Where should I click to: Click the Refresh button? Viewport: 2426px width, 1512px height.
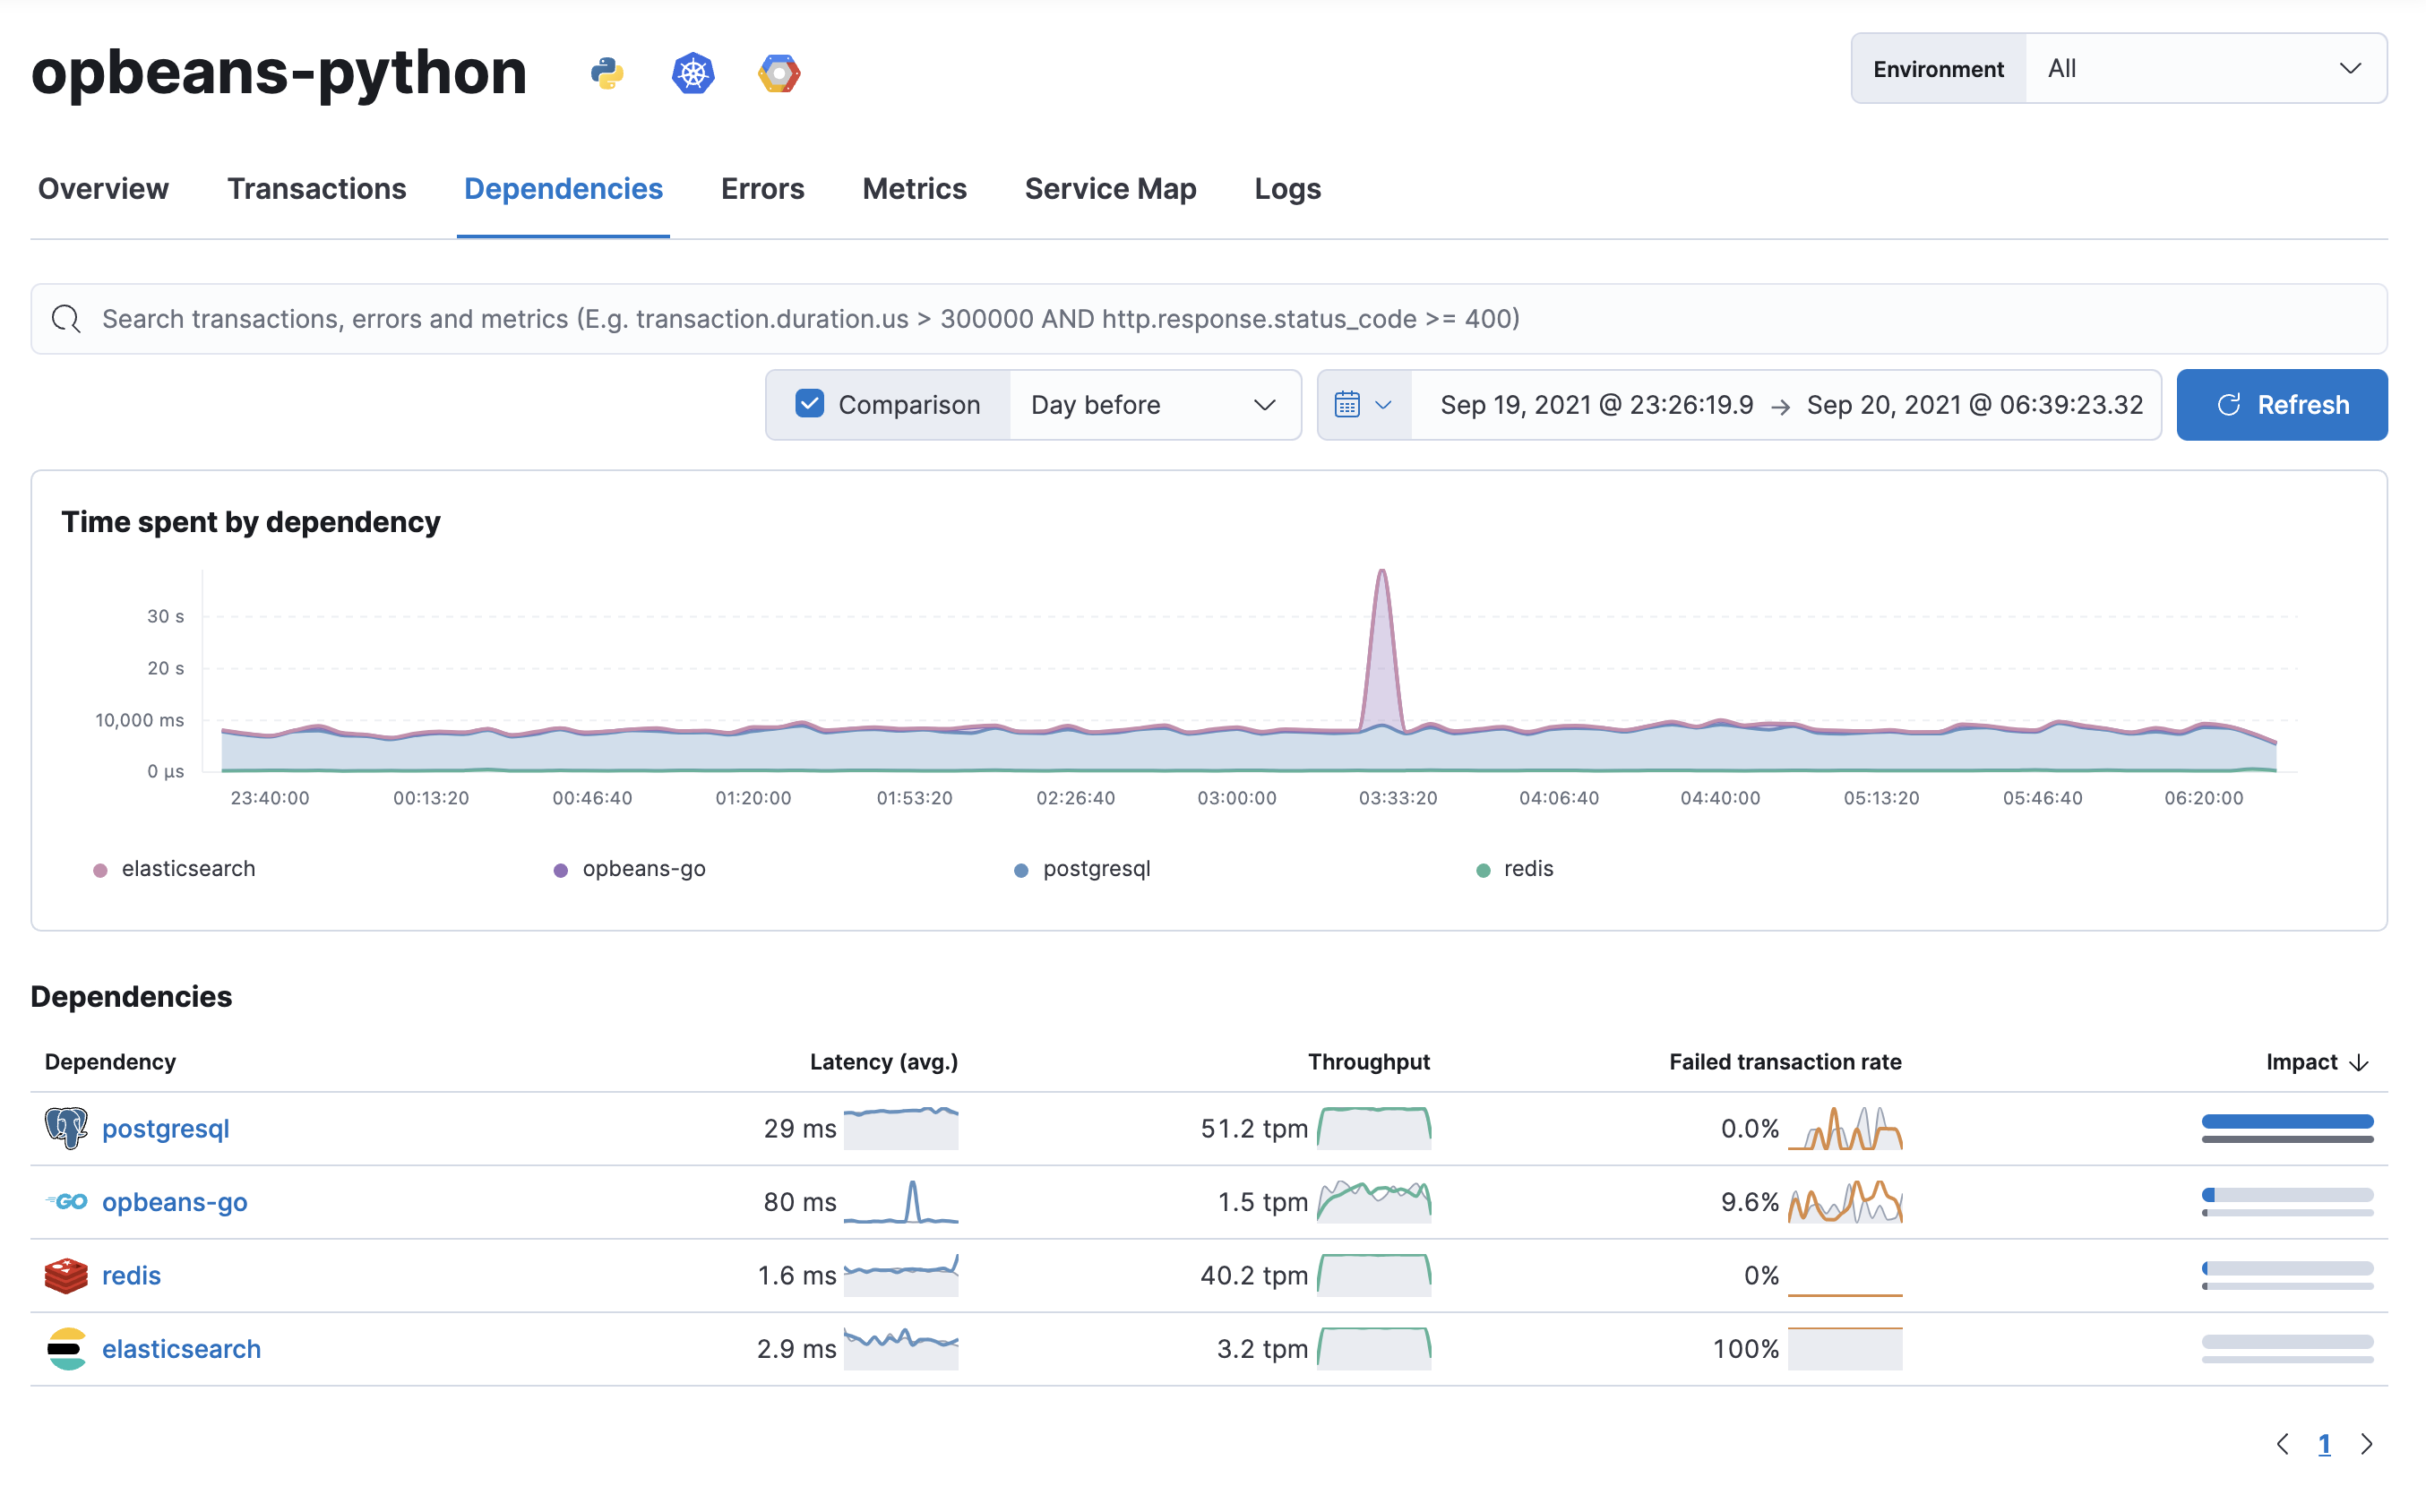(x=2282, y=402)
